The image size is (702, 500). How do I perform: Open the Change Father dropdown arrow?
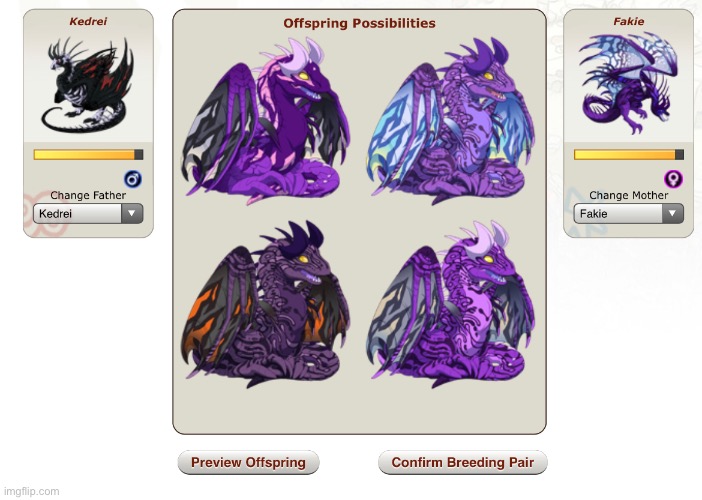pos(132,214)
